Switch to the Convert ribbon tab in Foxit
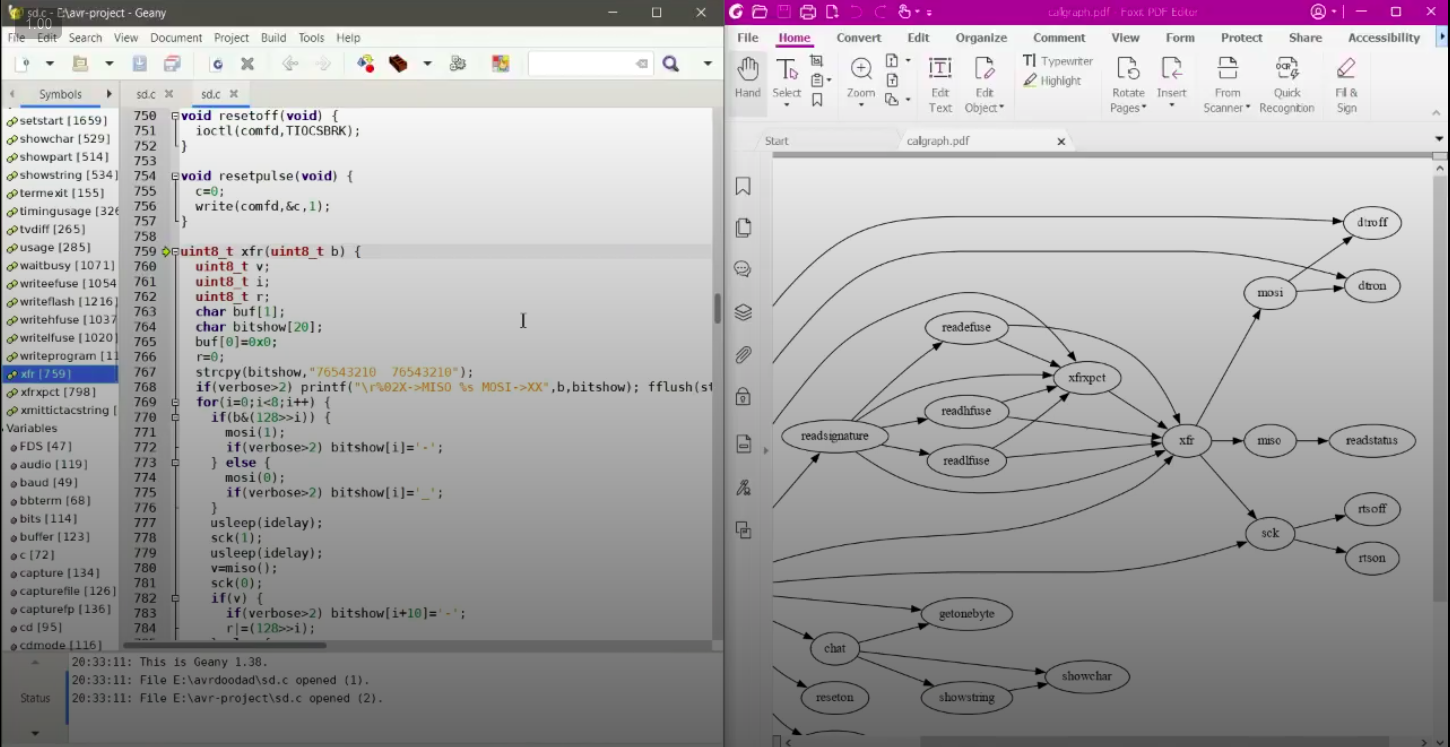This screenshot has height=747, width=1450. click(858, 38)
